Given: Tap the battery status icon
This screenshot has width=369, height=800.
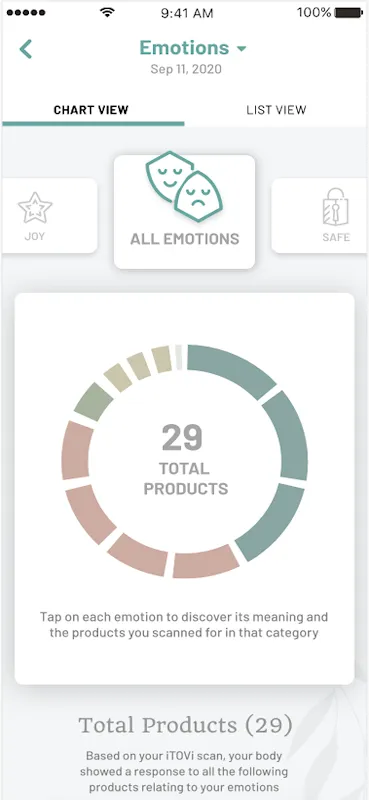Looking at the screenshot, I should click(x=349, y=12).
